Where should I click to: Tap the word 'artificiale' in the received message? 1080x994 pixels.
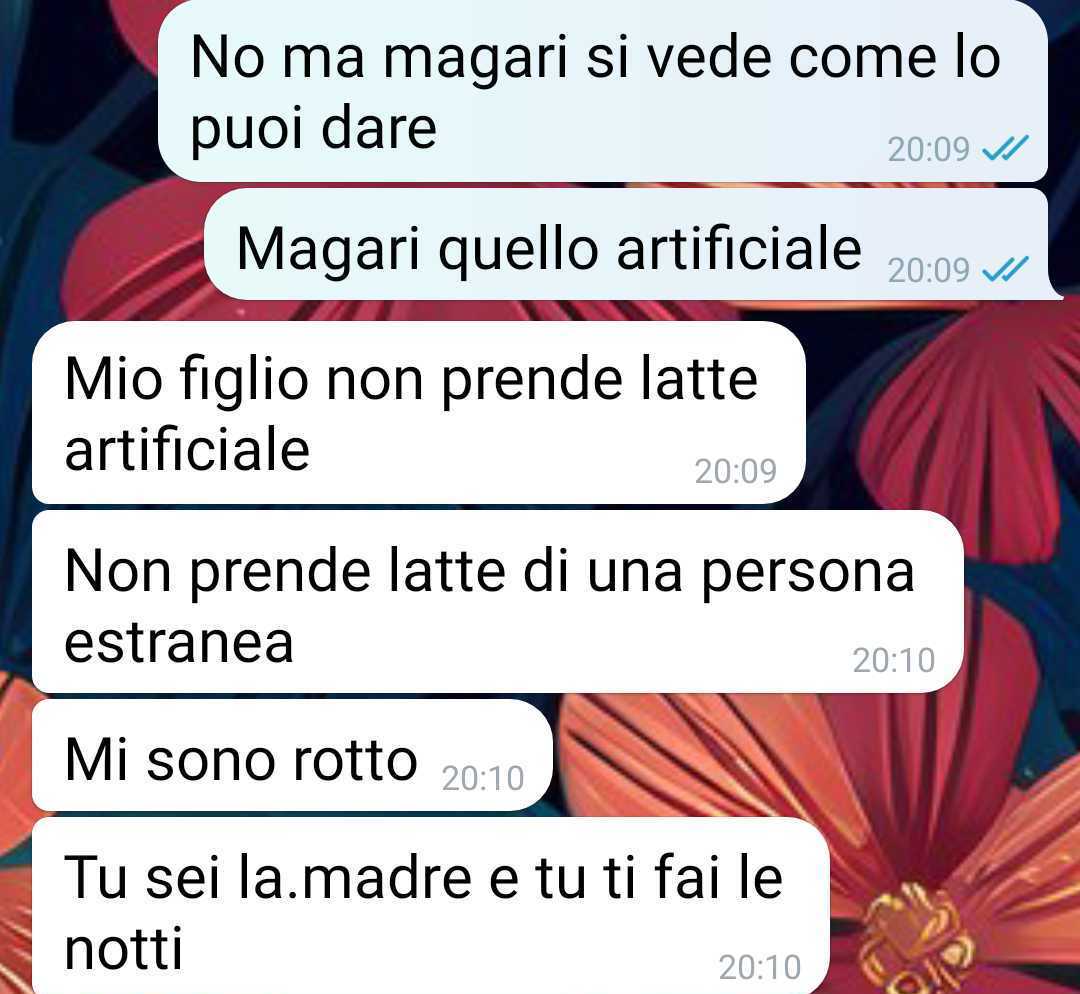click(x=187, y=449)
